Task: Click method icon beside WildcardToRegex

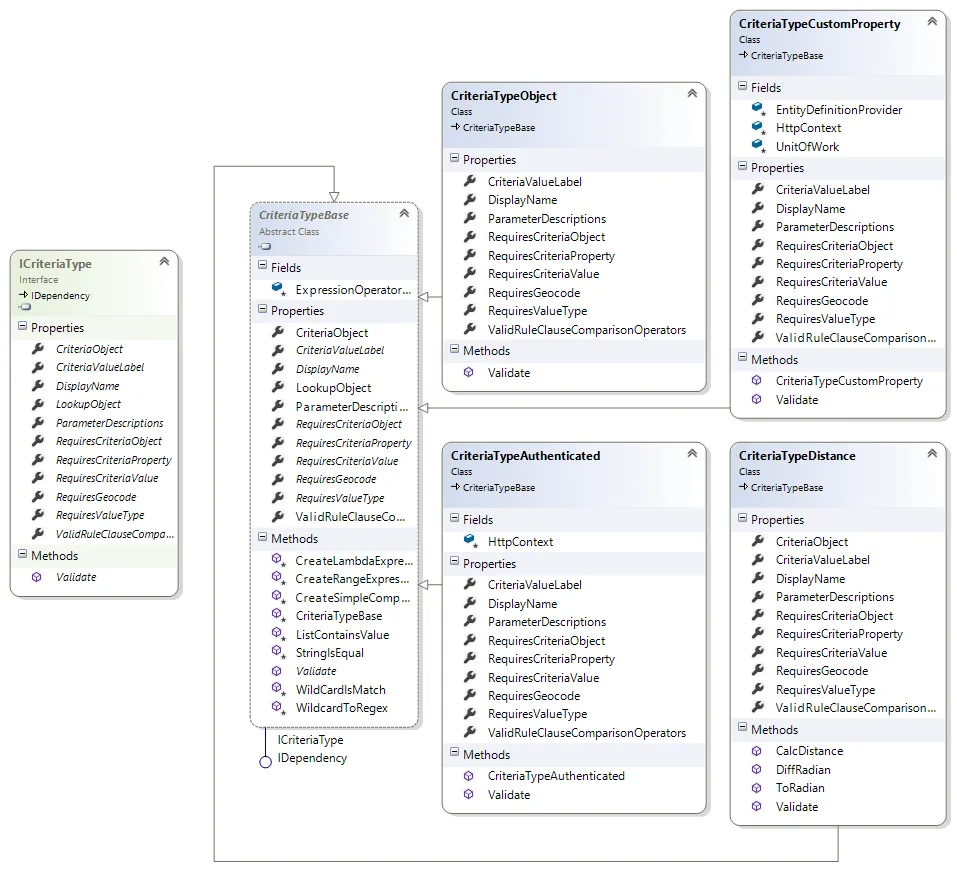Action: 278,707
